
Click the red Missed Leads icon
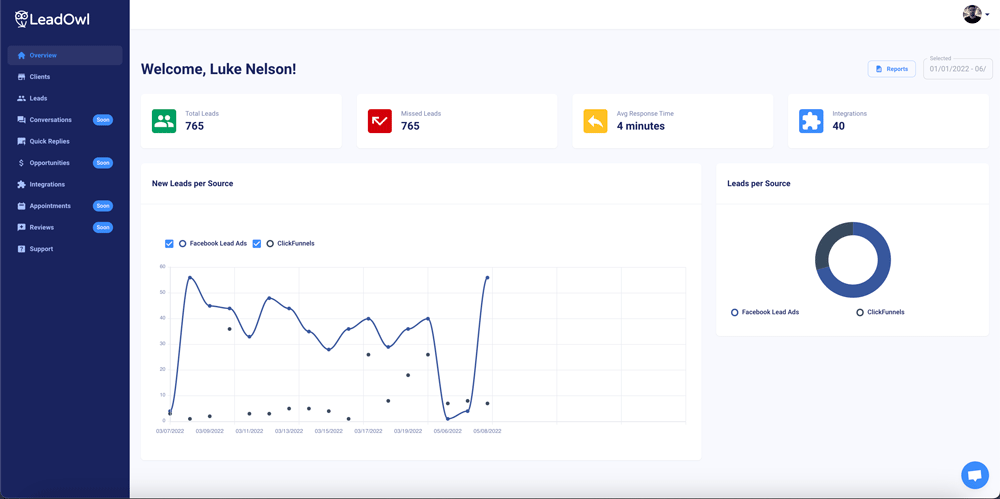380,121
